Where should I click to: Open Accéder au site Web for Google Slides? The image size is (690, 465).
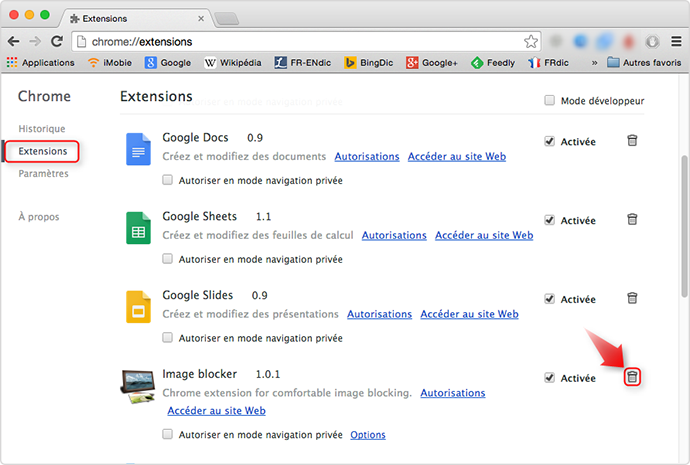click(x=469, y=314)
